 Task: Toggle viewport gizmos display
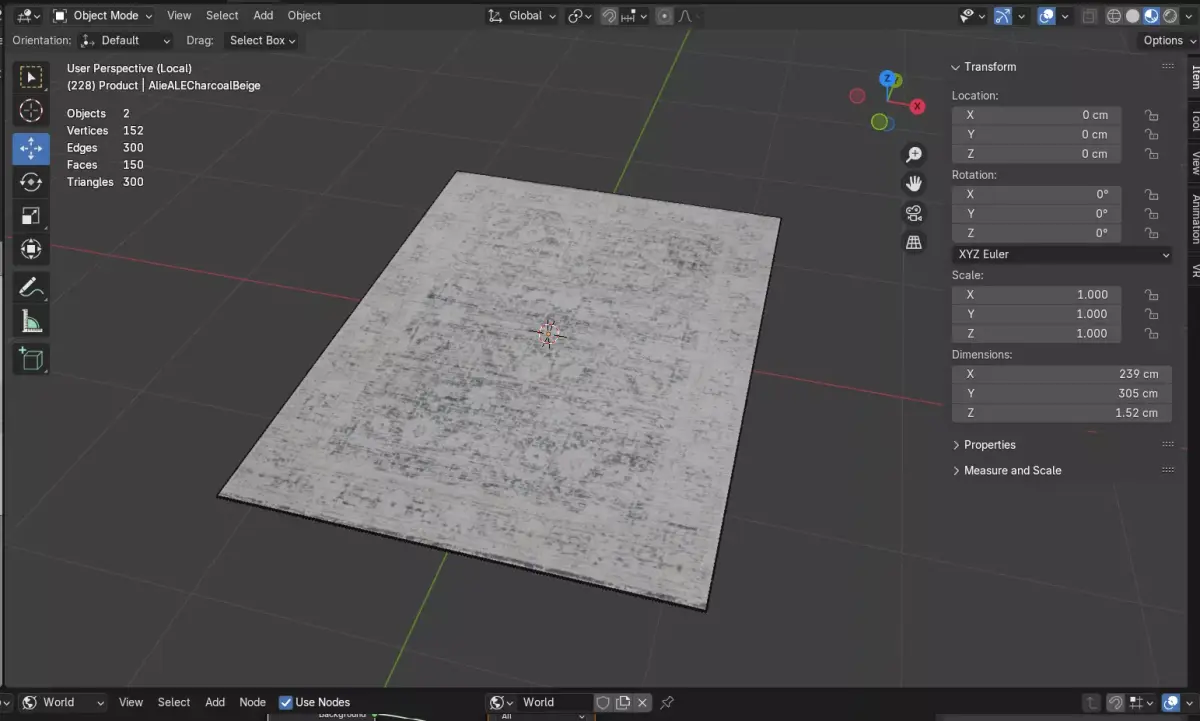(x=1003, y=15)
